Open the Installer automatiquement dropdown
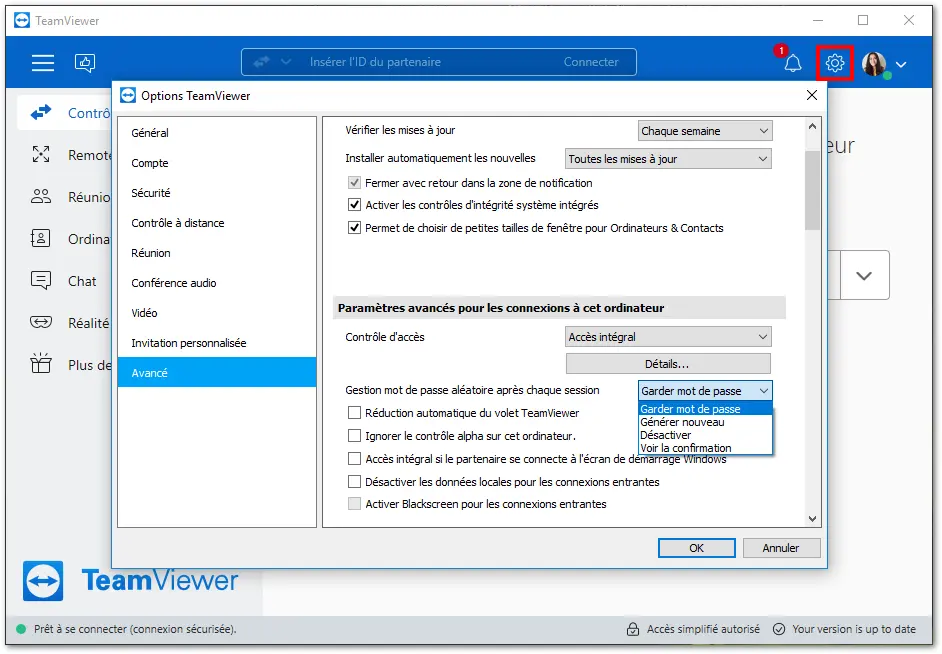942x654 pixels. 668,159
